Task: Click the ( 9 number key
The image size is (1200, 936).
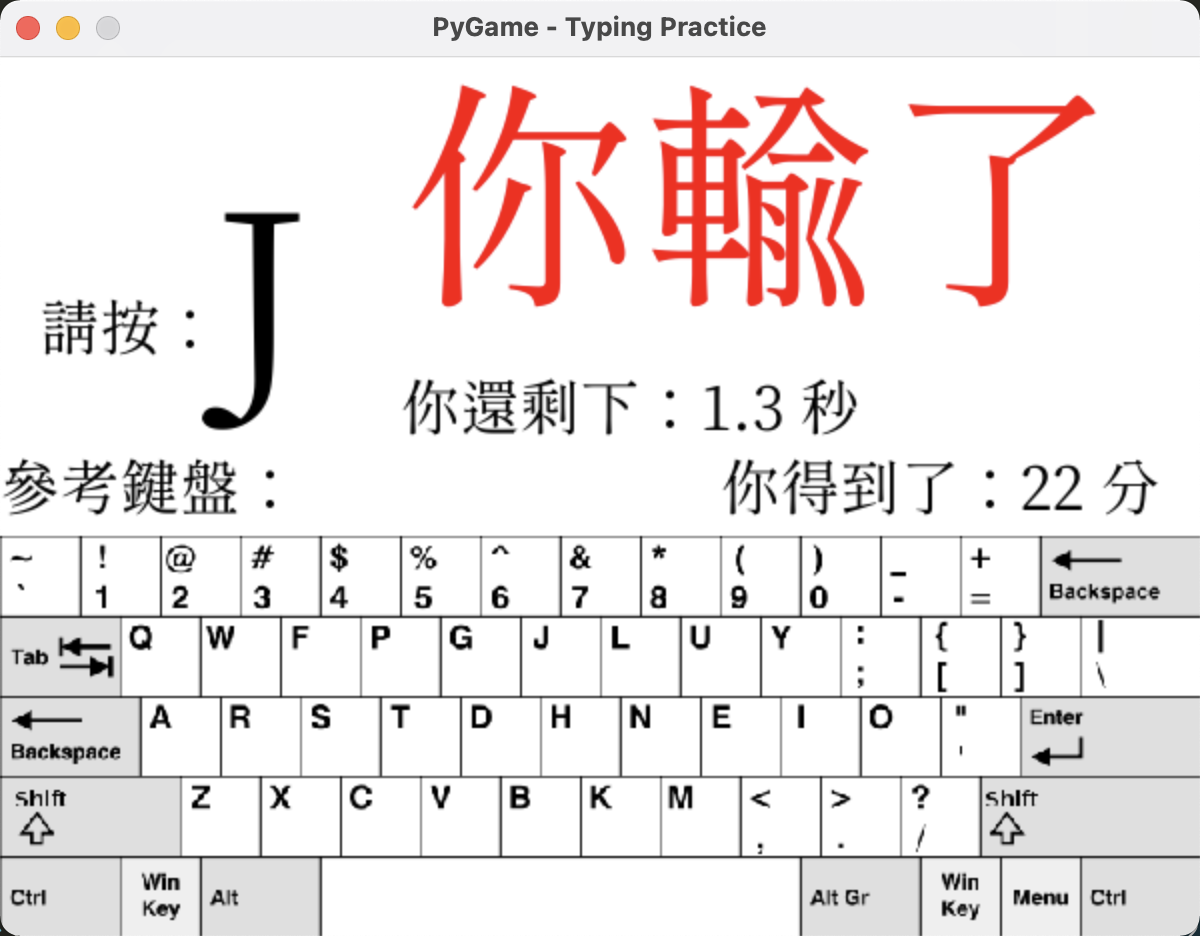Action: tap(761, 577)
